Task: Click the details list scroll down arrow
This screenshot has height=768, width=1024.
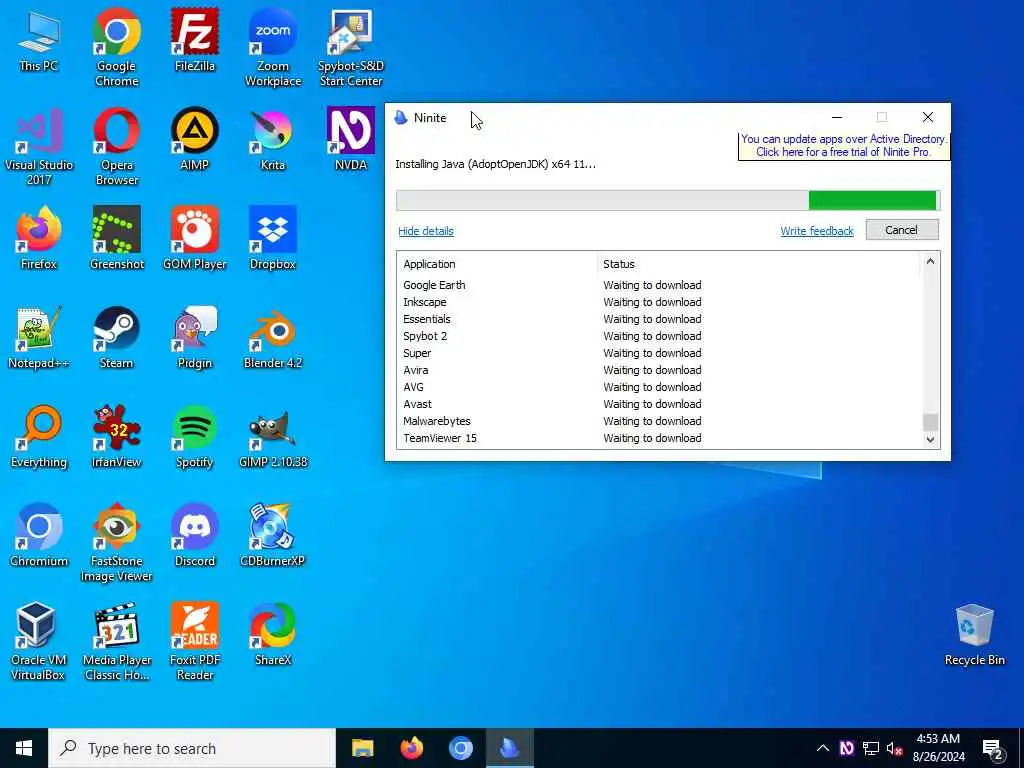Action: tap(930, 440)
